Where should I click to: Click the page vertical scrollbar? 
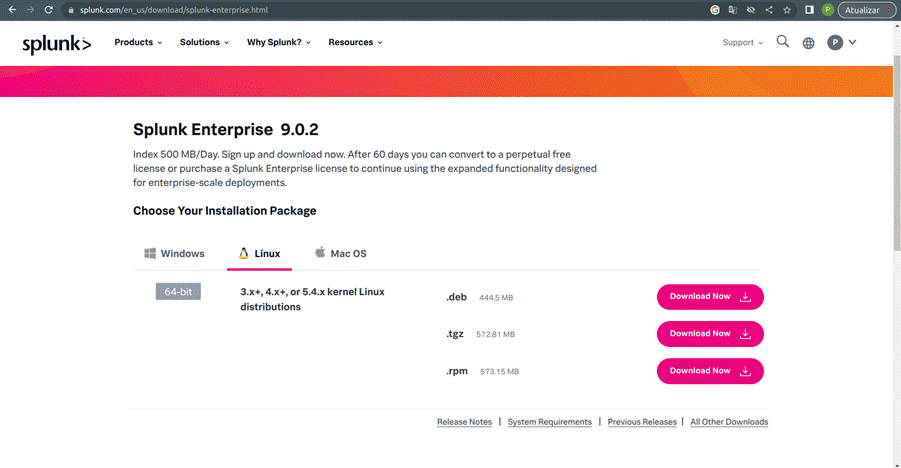896,153
